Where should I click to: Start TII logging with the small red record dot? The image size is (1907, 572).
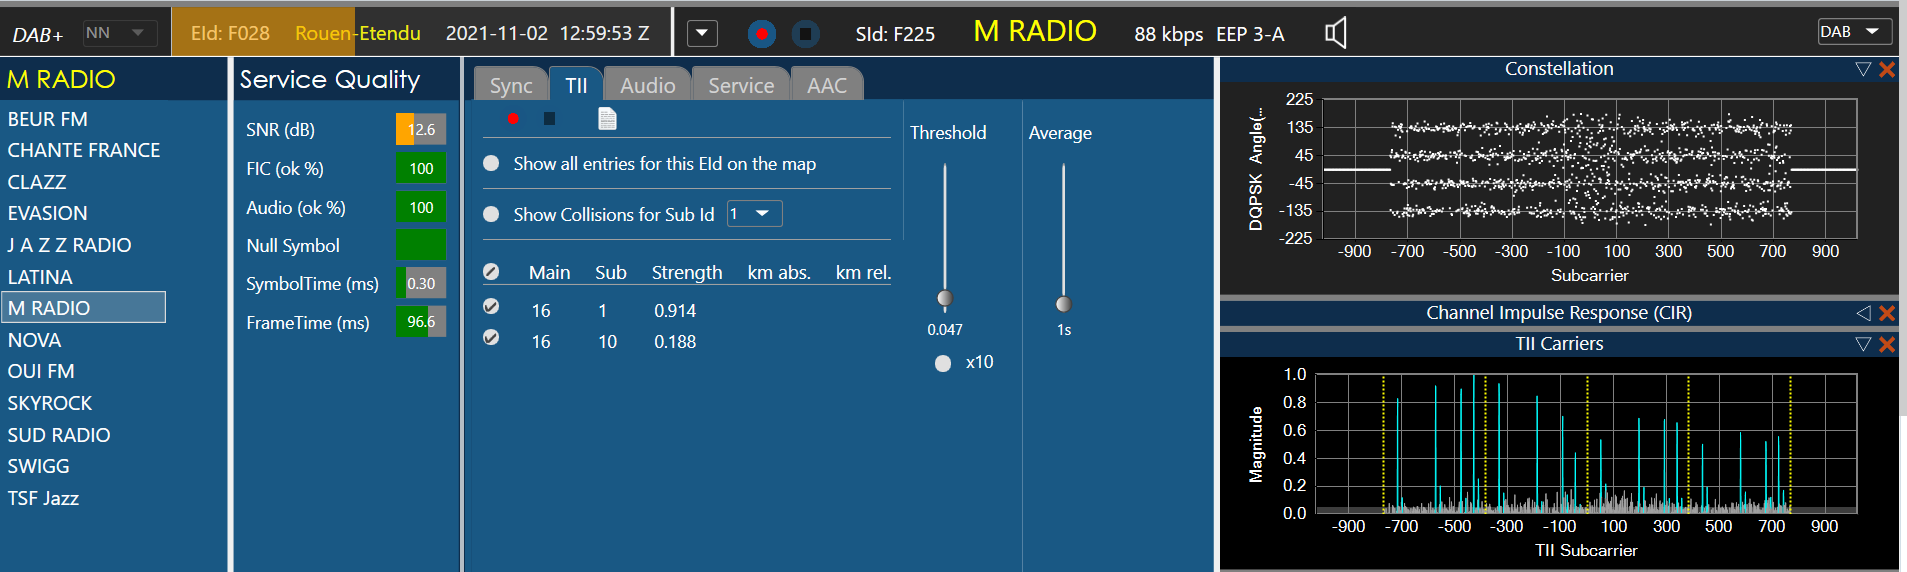click(x=513, y=119)
